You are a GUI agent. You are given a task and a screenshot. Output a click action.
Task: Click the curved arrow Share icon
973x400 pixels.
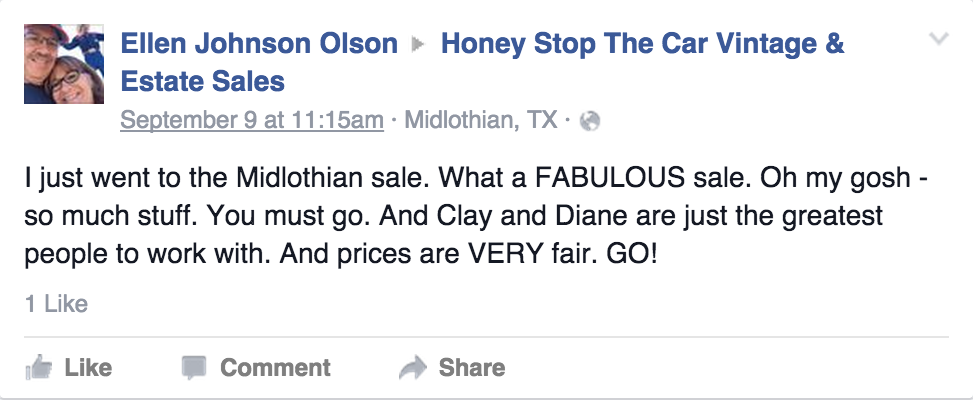coord(412,368)
